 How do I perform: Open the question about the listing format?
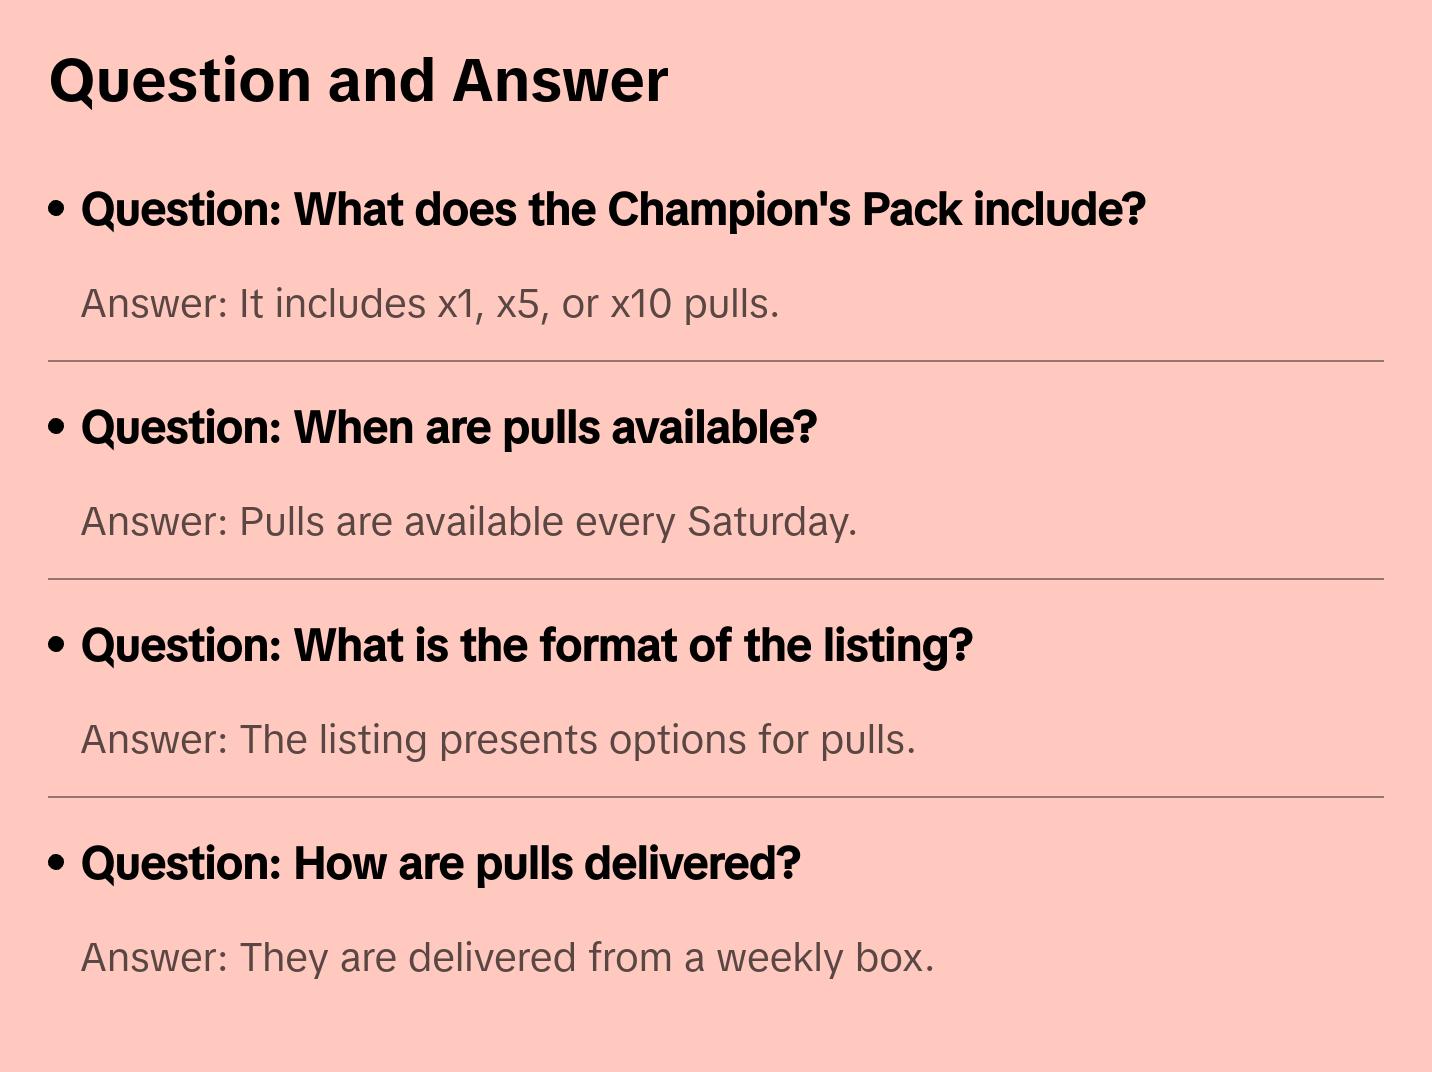click(x=526, y=646)
